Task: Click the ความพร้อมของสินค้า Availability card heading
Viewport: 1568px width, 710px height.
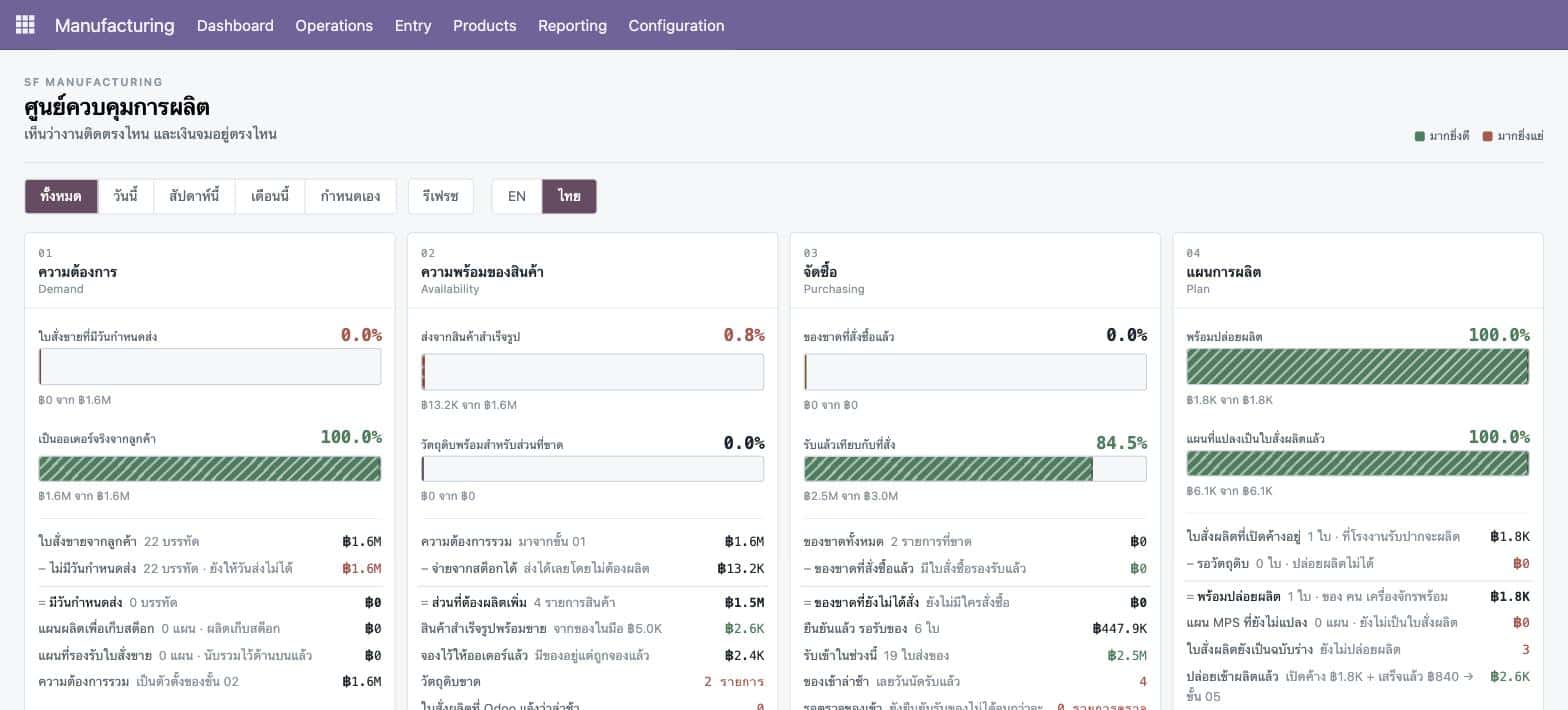Action: (482, 272)
